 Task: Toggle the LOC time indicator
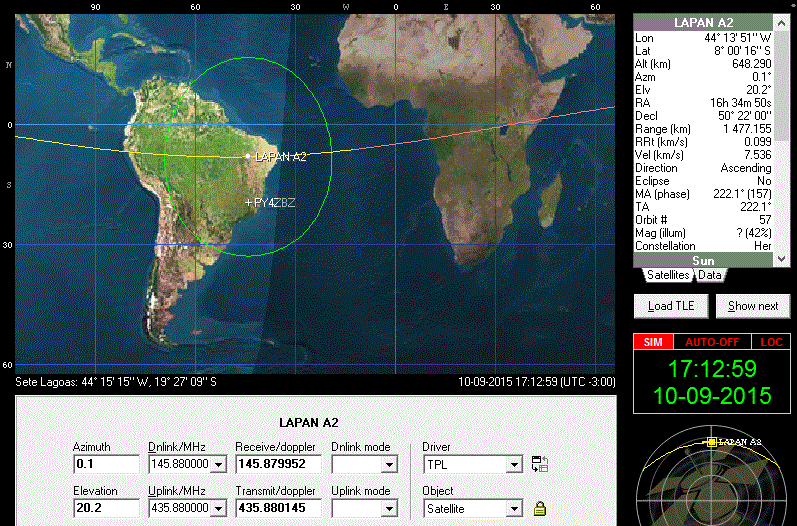771,342
